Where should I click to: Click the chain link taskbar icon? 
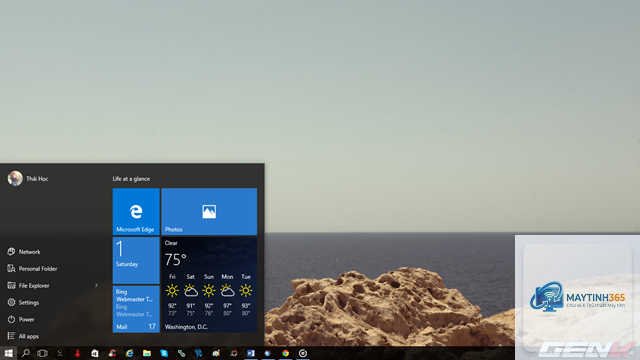coord(181,353)
